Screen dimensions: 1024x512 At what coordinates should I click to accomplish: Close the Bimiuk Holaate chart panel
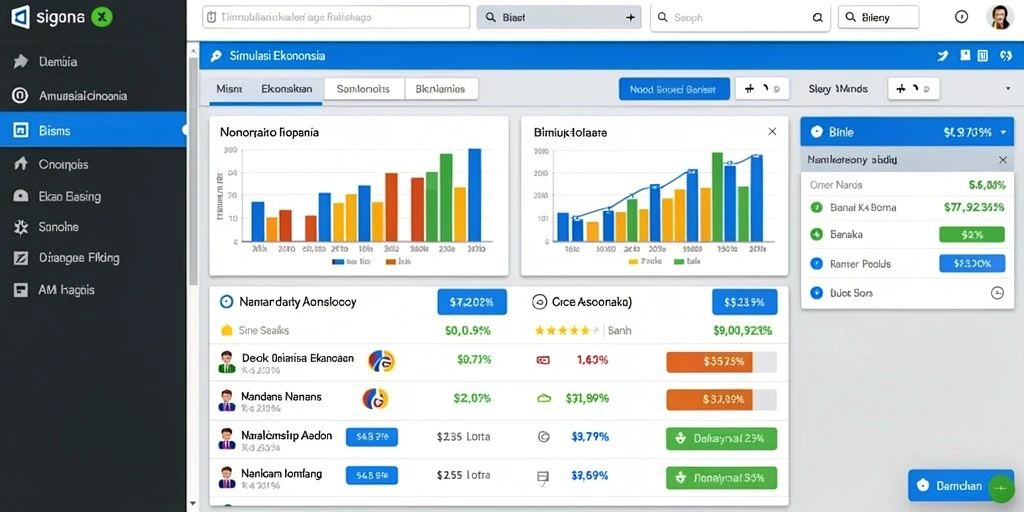(x=772, y=131)
